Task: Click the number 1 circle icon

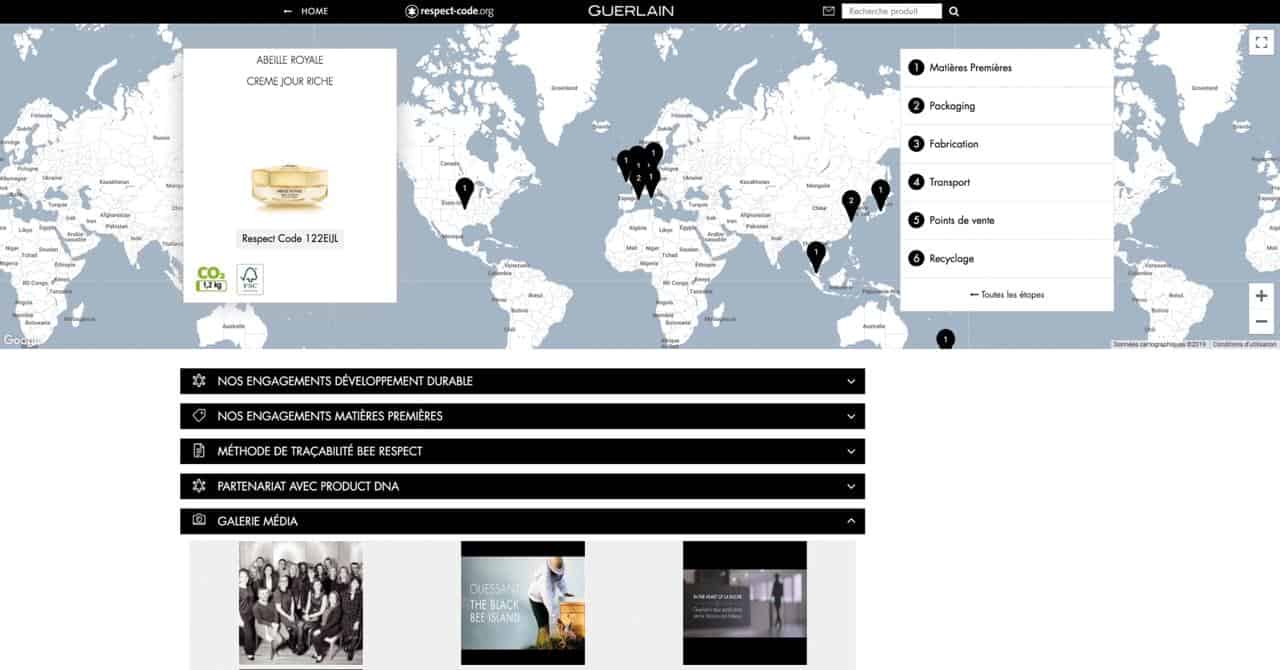Action: (x=916, y=68)
